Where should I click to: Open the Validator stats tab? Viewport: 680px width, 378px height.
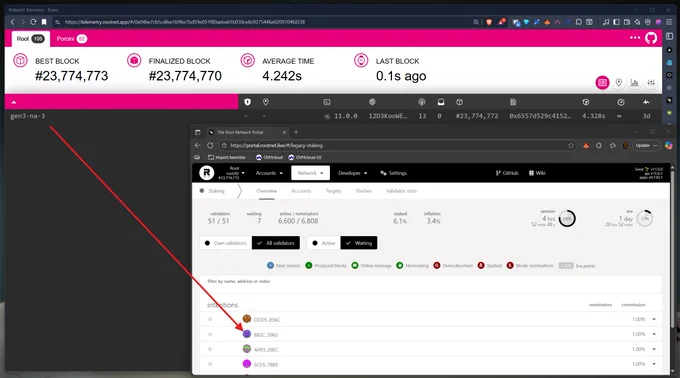tap(401, 191)
